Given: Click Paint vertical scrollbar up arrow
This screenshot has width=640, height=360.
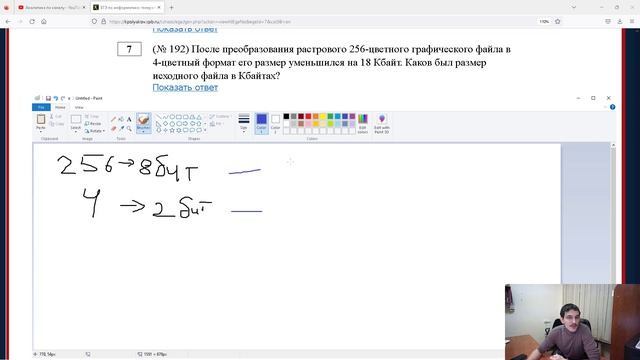Looking at the screenshot, I should pyautogui.click(x=613, y=145).
